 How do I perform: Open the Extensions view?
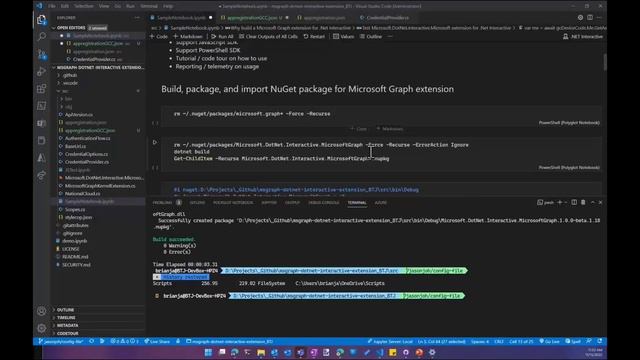pos(41,89)
